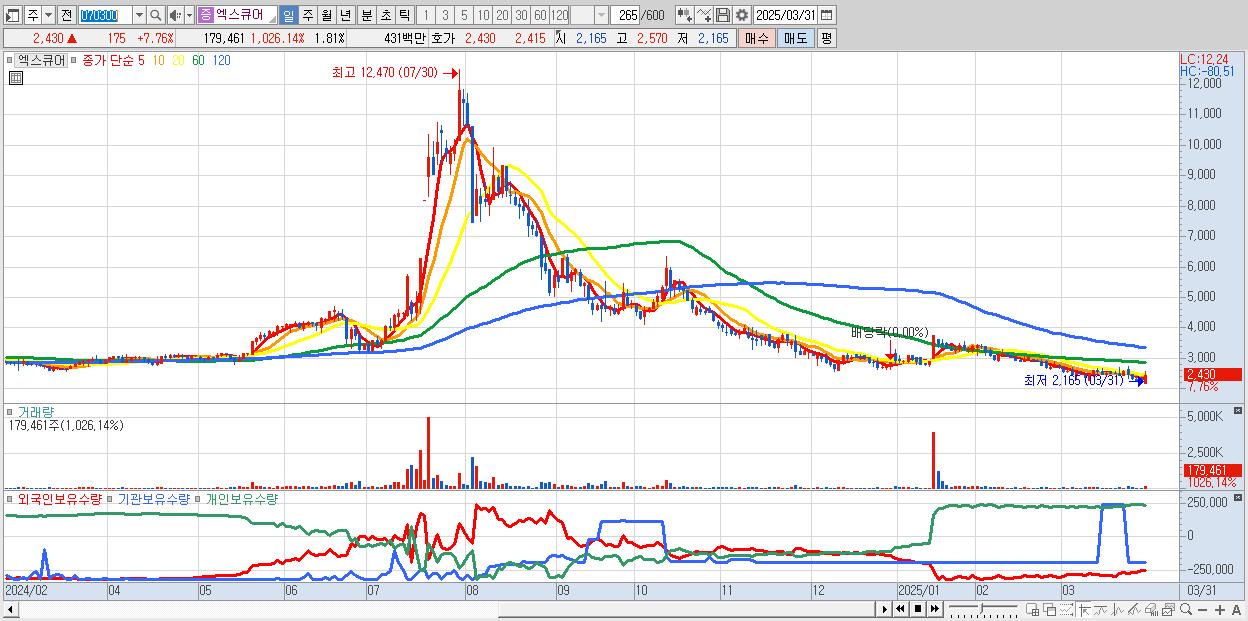
Task: Click the trend line corner-arrow tool icon
Action: pyautogui.click(x=1084, y=610)
